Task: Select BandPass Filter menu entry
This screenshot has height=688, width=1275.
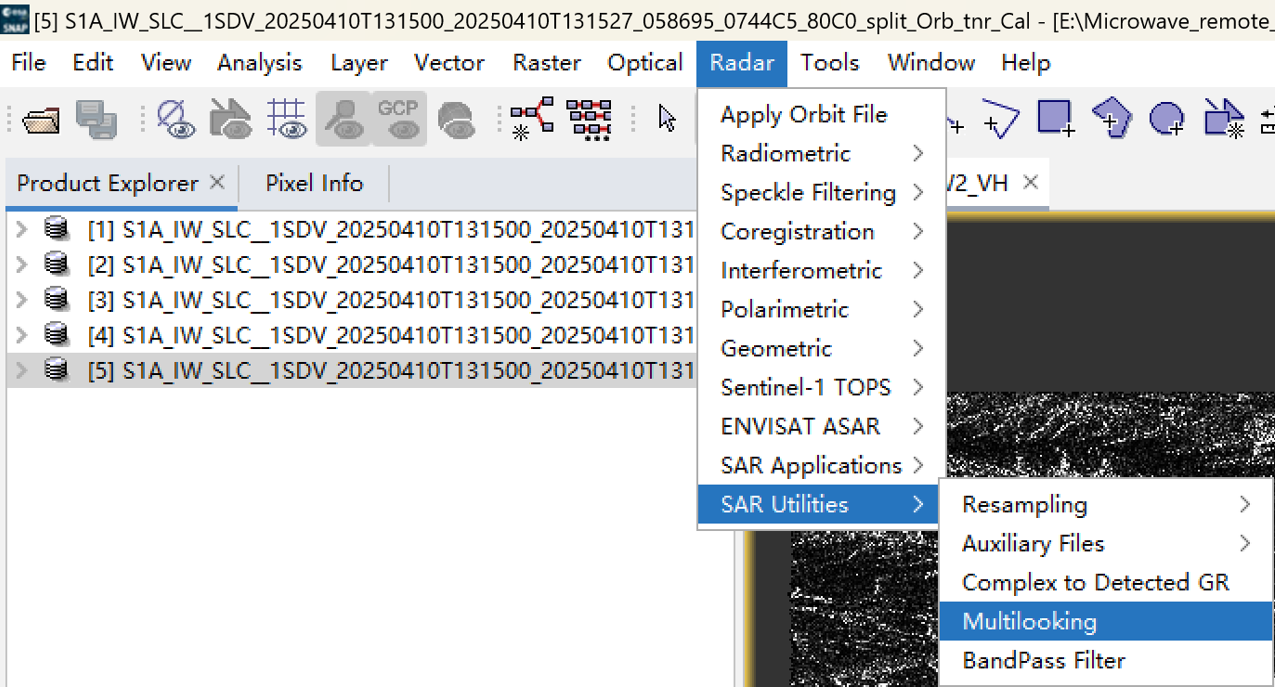Action: point(1106,660)
